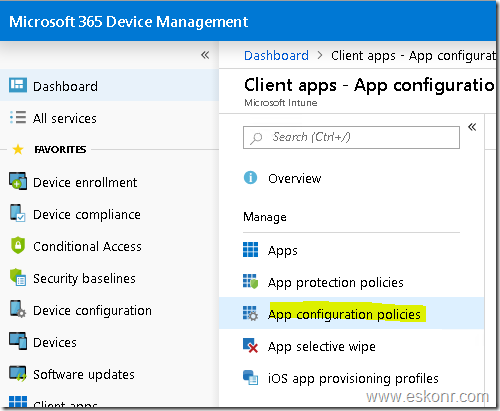Click the App selective wipe icon
Viewport: 500px width, 411px height.
click(x=250, y=346)
